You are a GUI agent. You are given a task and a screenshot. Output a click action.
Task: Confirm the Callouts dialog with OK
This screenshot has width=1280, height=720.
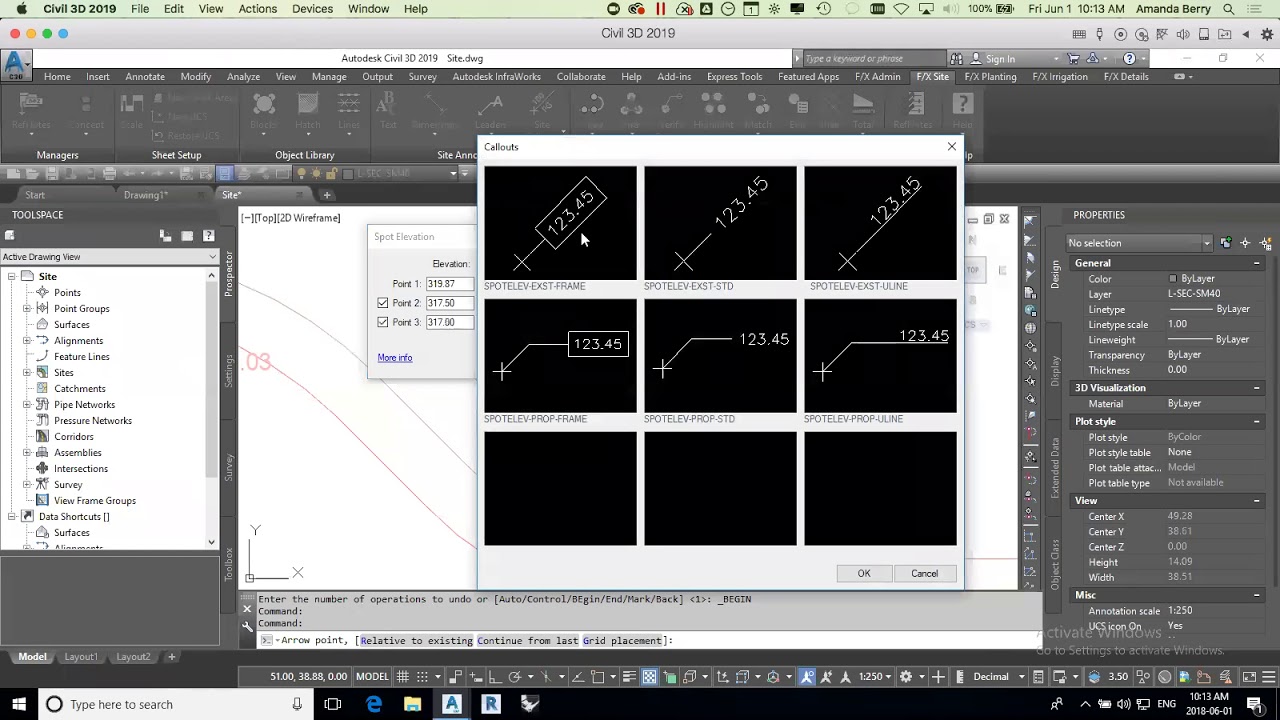864,573
